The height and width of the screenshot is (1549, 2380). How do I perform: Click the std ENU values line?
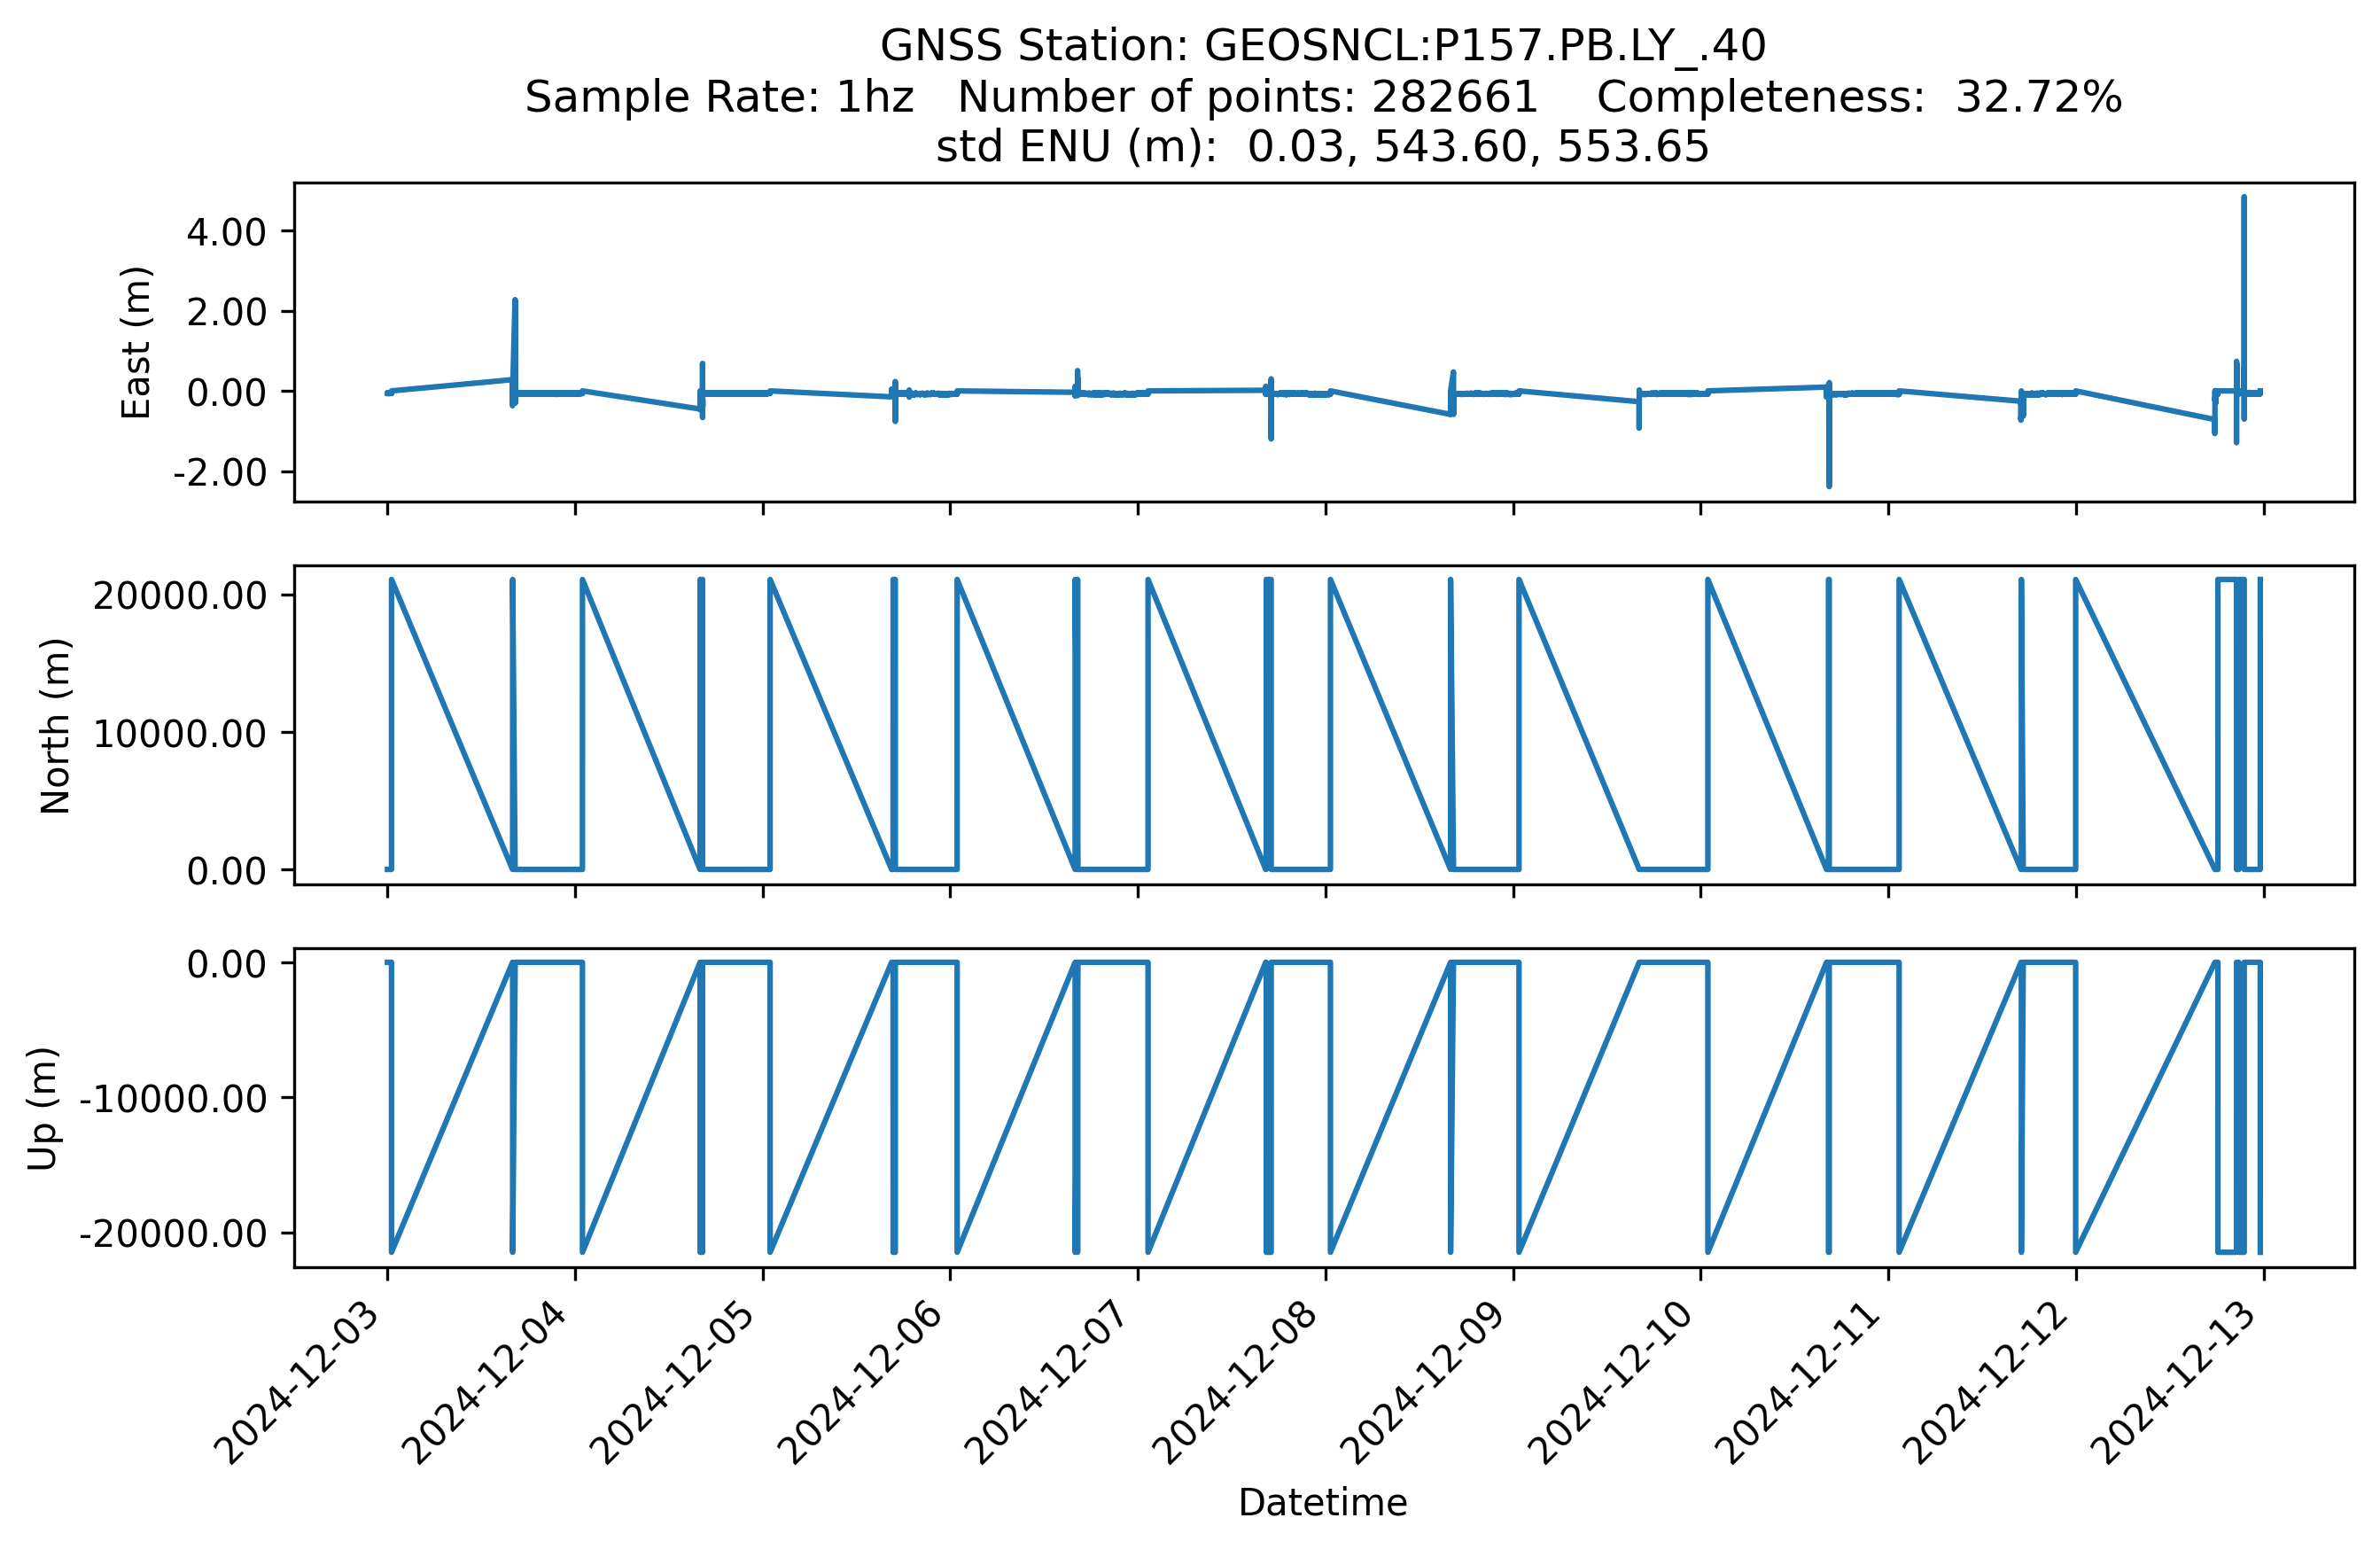1322,148
